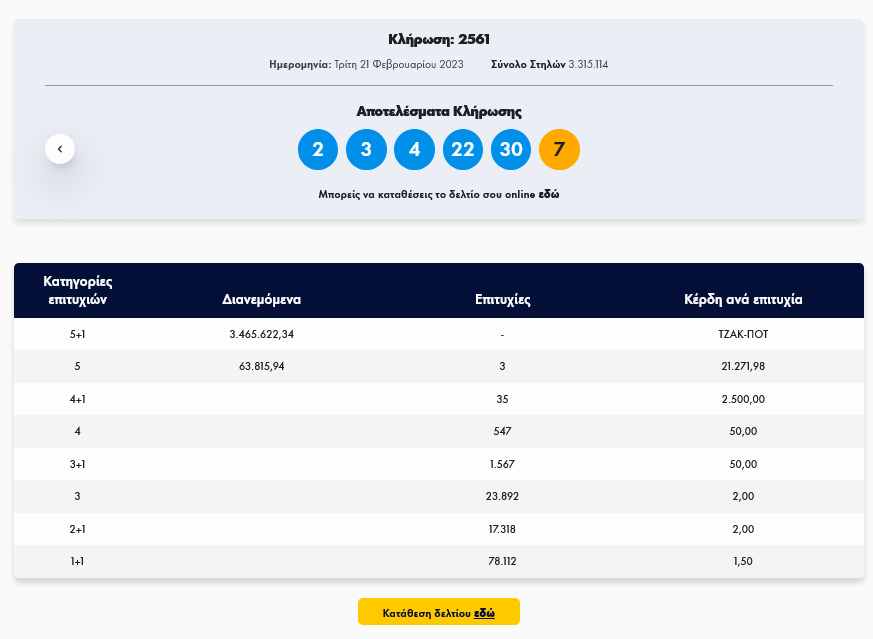Open the 'εδώ' link for online submission
This screenshot has height=639, width=873.
pyautogui.click(x=549, y=194)
